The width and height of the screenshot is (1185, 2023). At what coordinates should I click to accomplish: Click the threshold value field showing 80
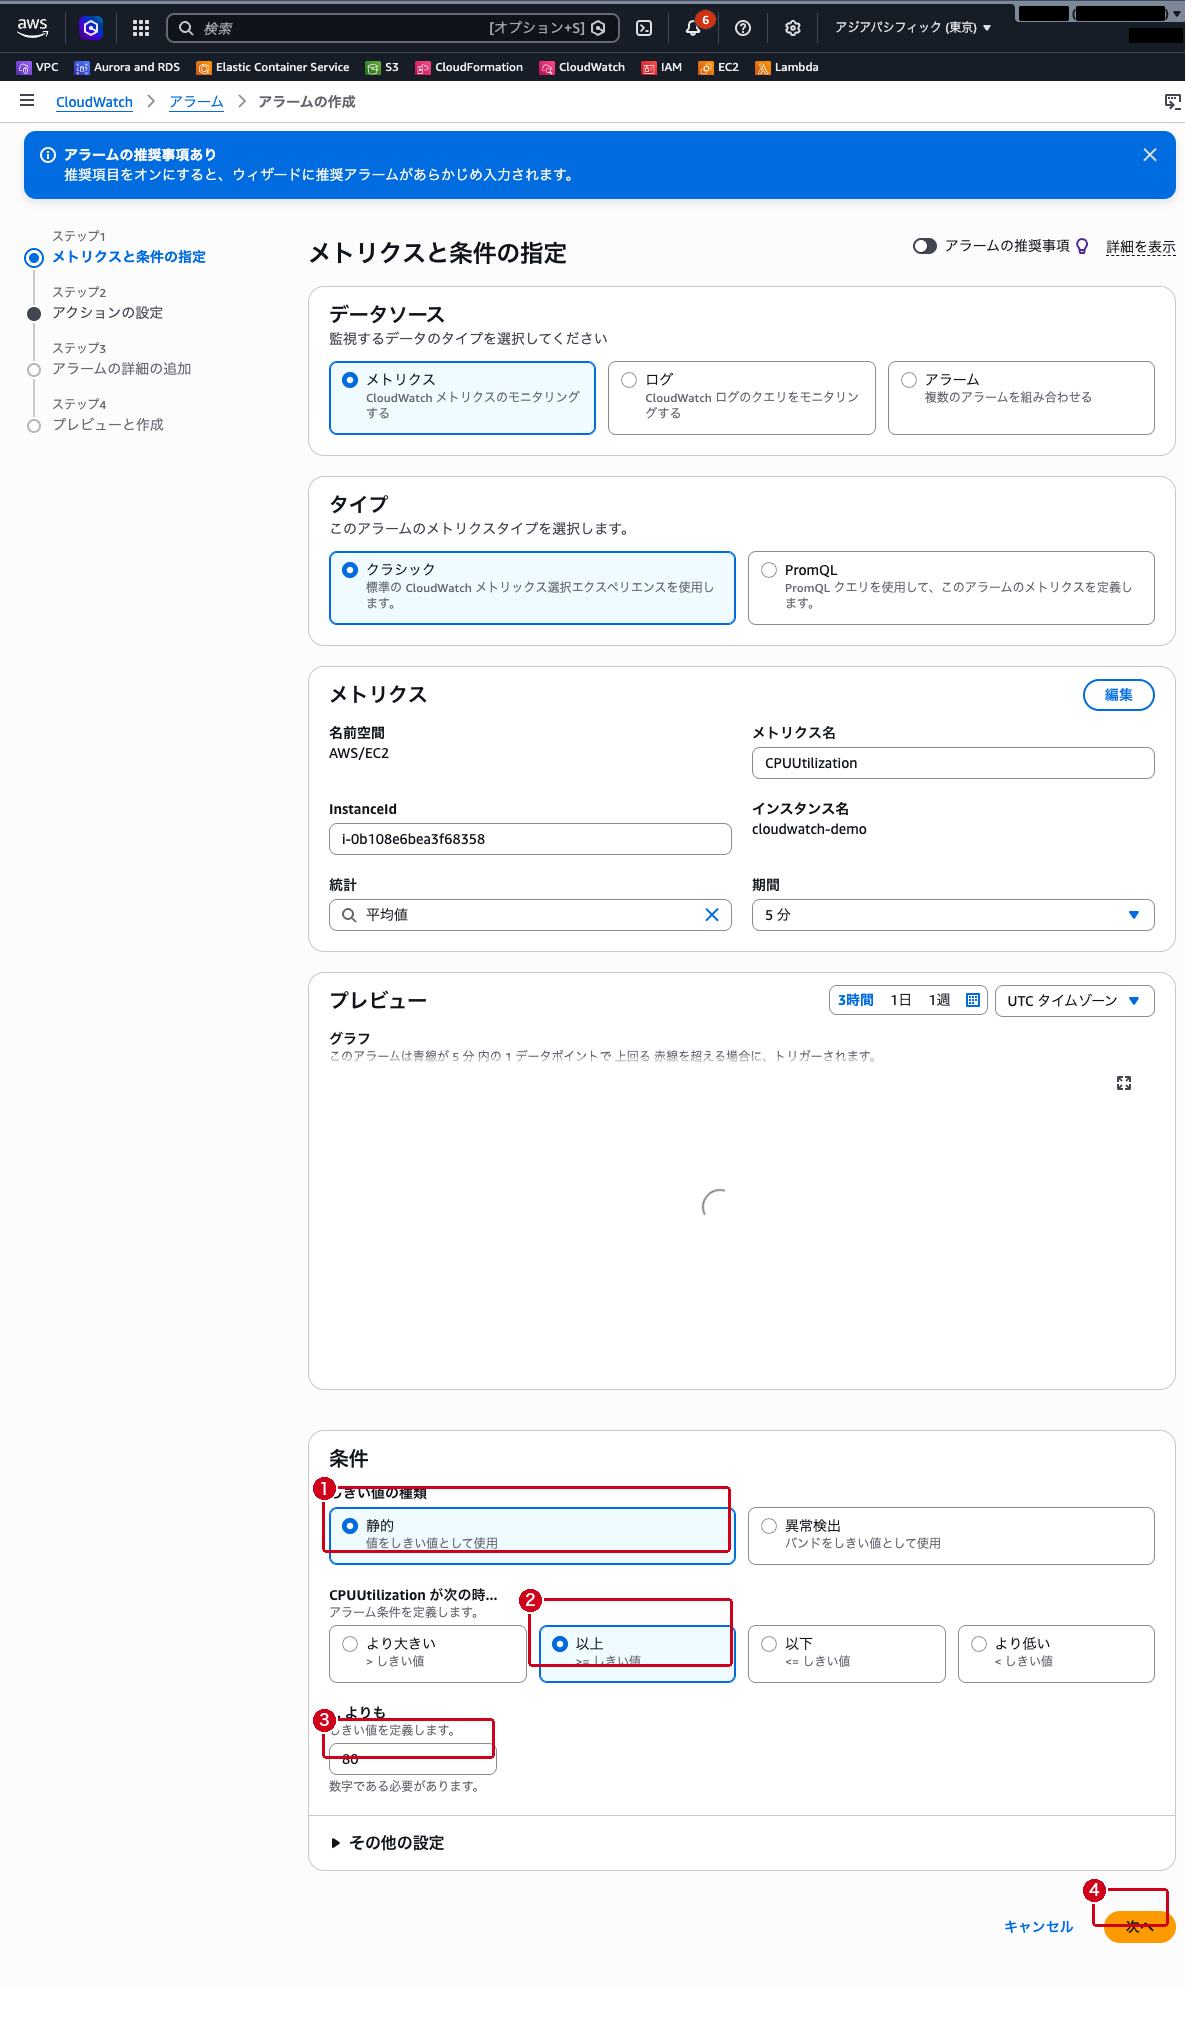click(x=413, y=1759)
